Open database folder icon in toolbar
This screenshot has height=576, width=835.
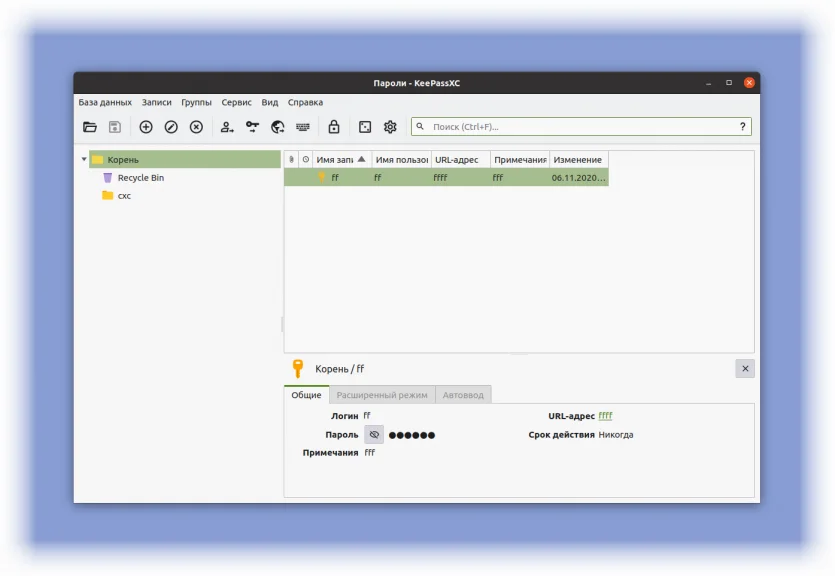coord(90,127)
